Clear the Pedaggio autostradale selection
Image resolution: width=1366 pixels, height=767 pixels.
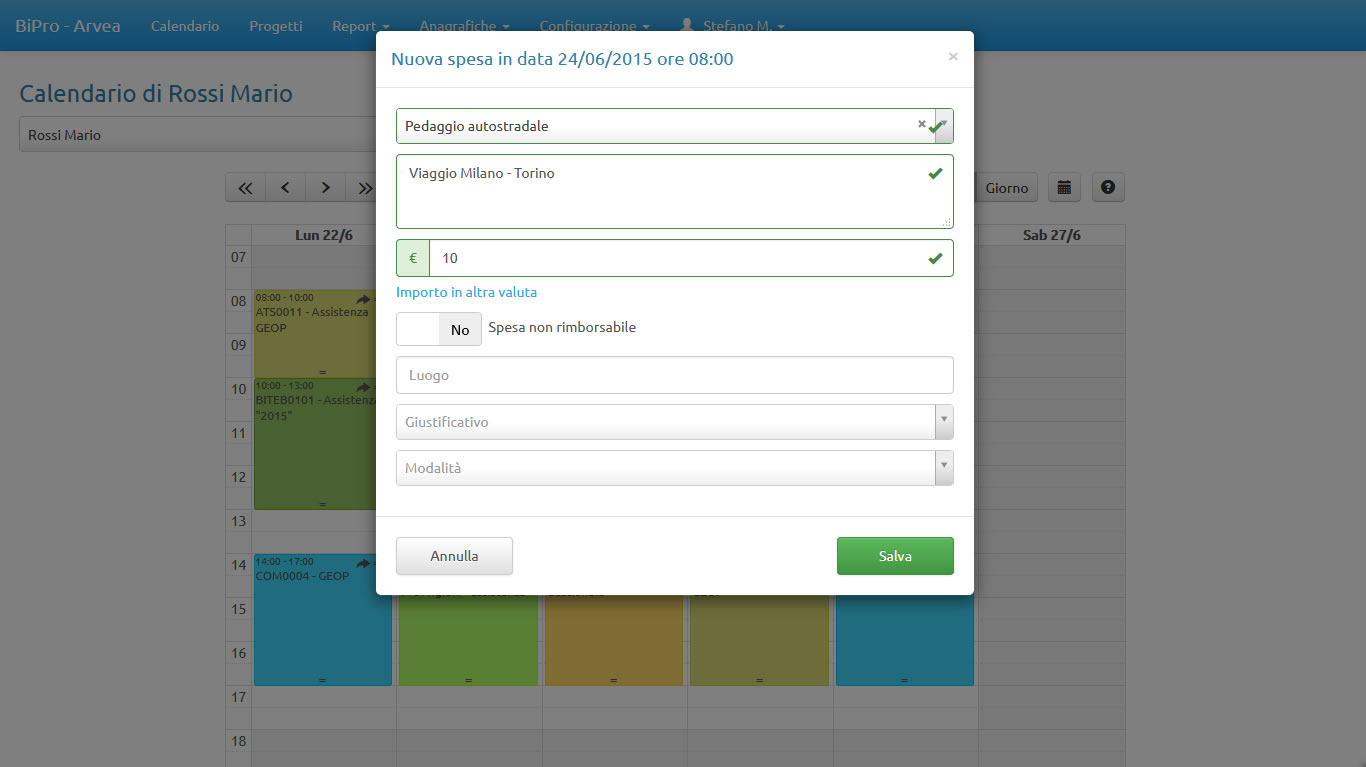(x=921, y=124)
